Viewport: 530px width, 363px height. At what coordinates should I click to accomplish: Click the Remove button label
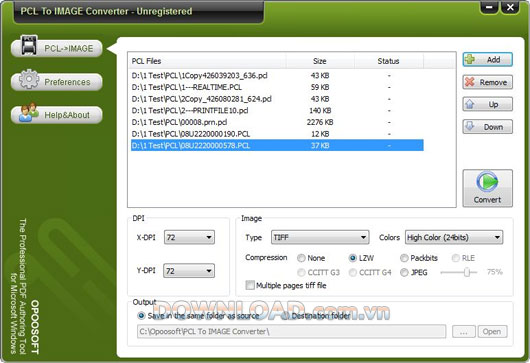coord(493,82)
